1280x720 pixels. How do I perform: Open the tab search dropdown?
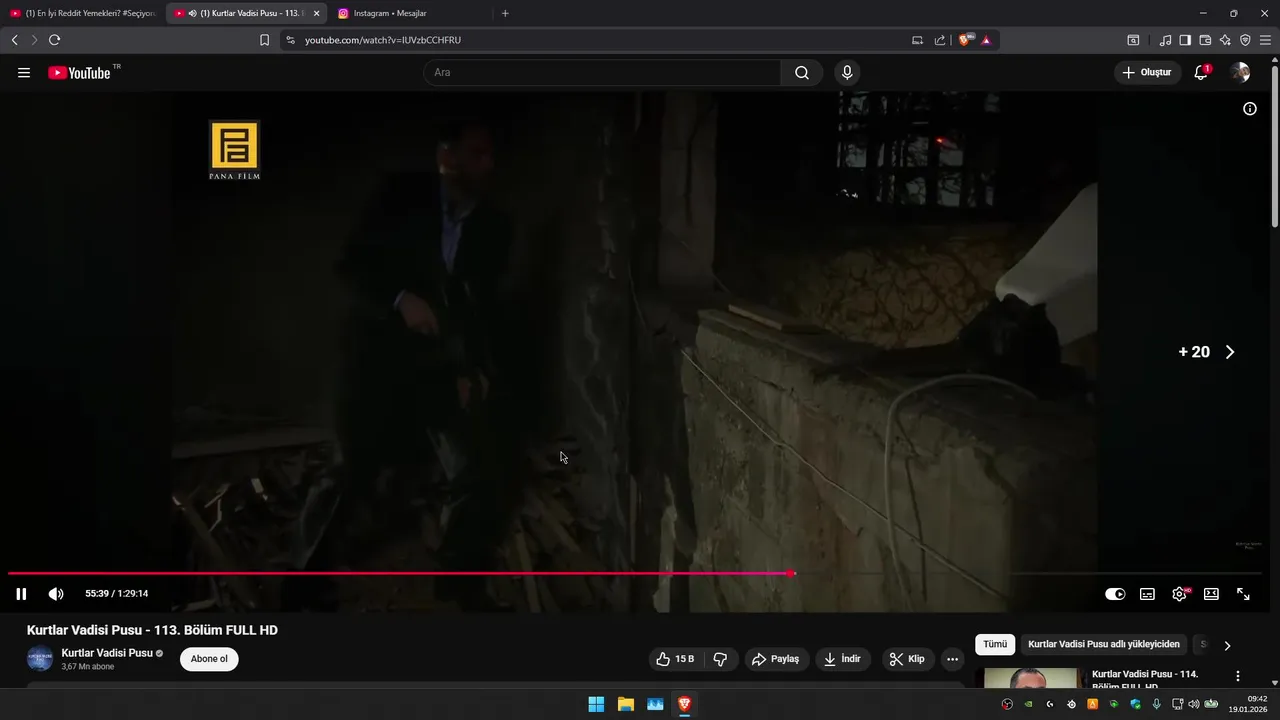pyautogui.click(x=1133, y=40)
